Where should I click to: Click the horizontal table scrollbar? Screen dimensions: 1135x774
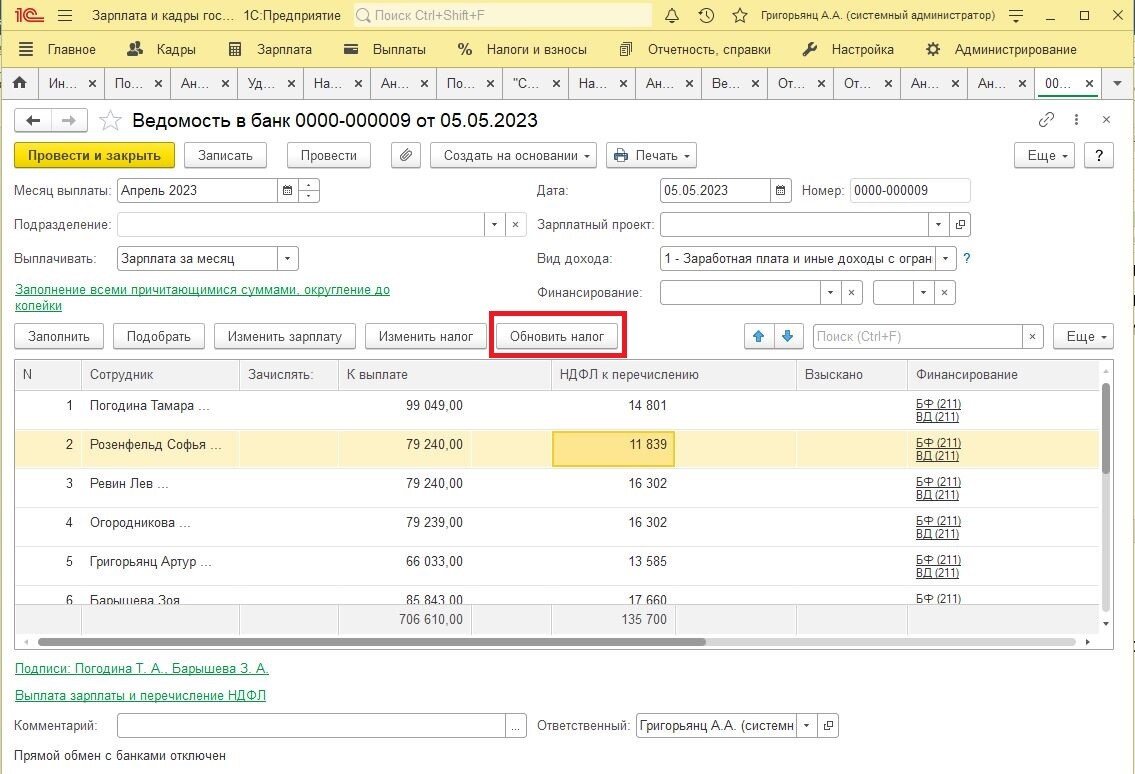tap(371, 642)
